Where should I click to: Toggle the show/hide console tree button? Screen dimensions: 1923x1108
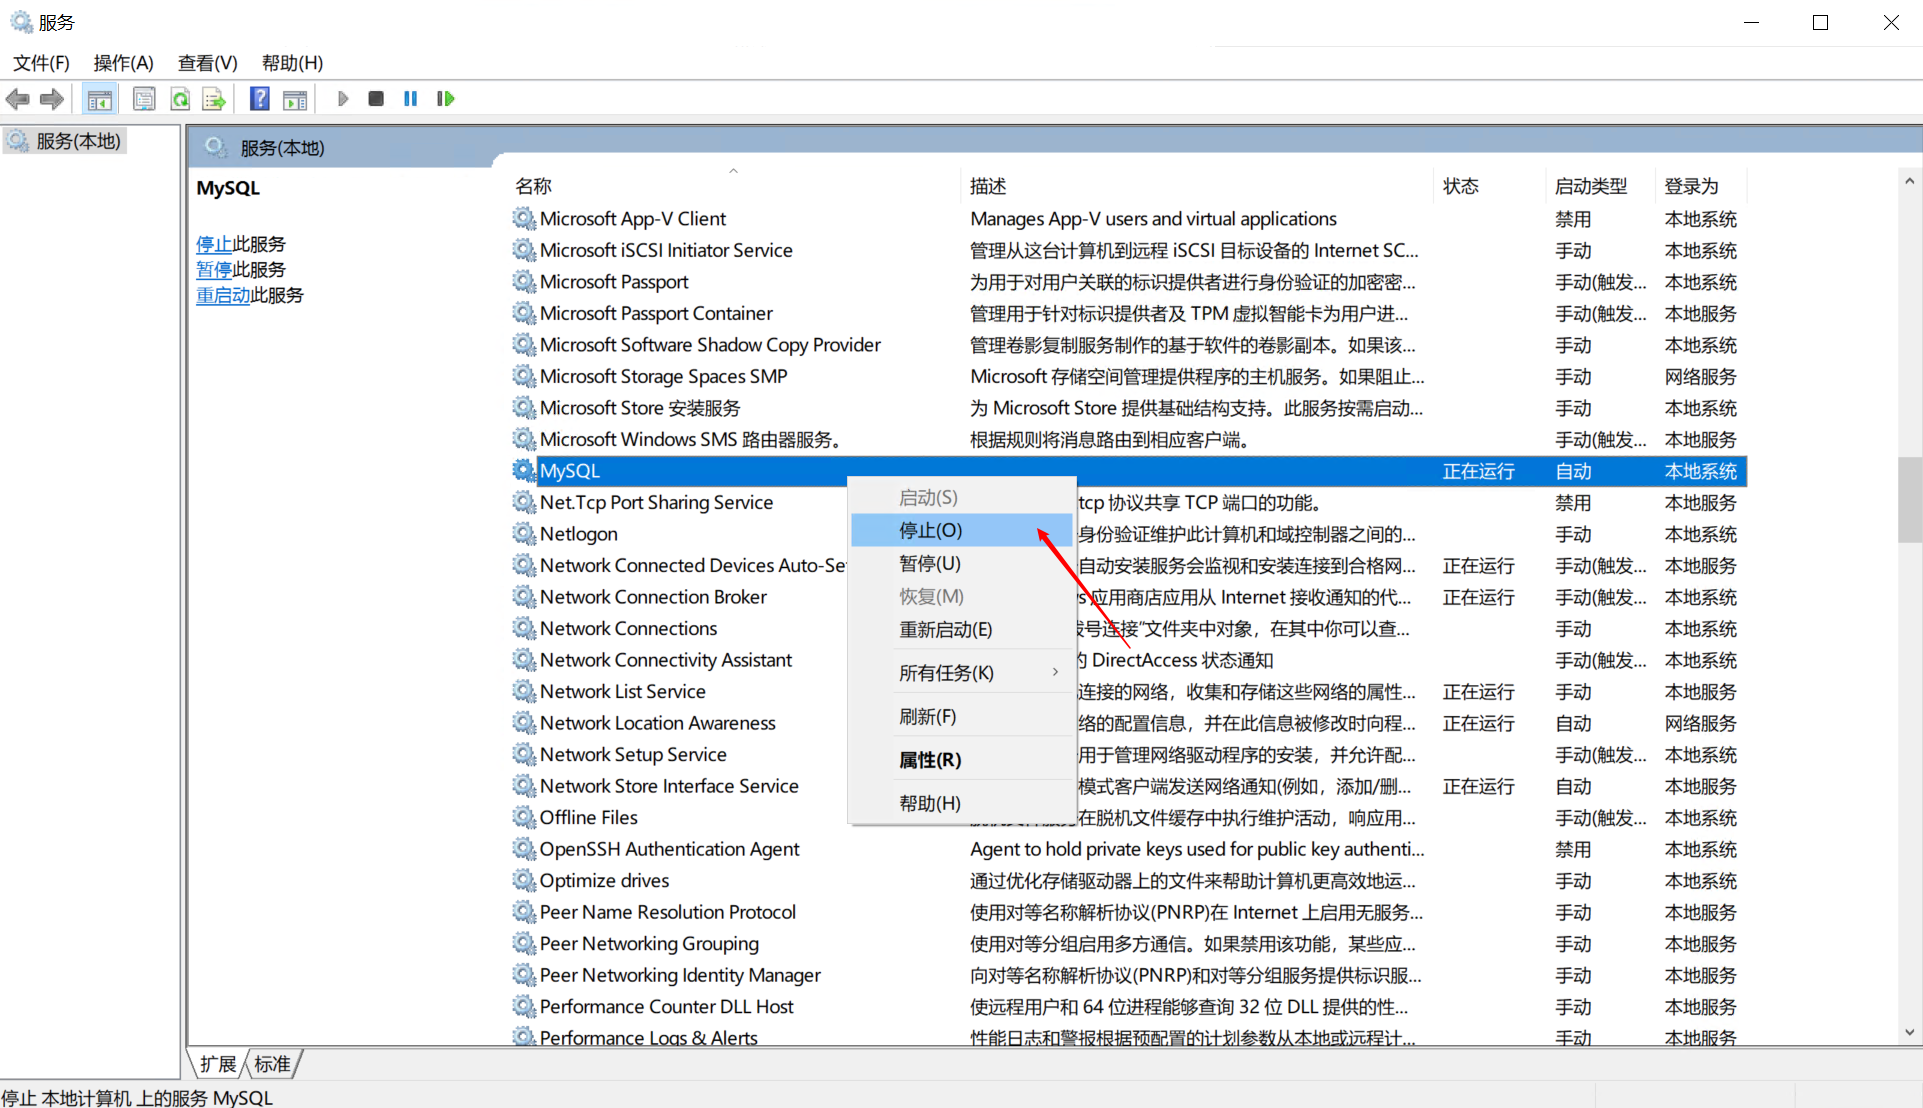[x=99, y=99]
